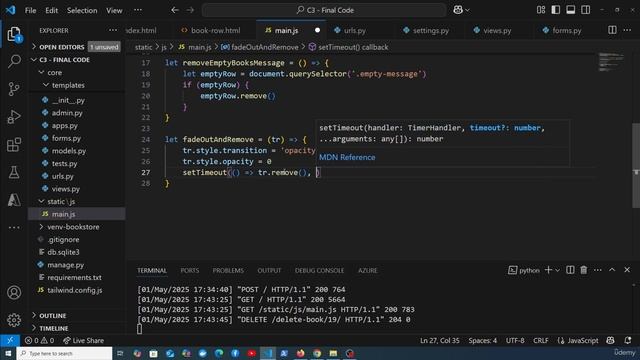The width and height of the screenshot is (640, 360).
Task: Toggle primary side bar visibility
Action: pos(556,10)
